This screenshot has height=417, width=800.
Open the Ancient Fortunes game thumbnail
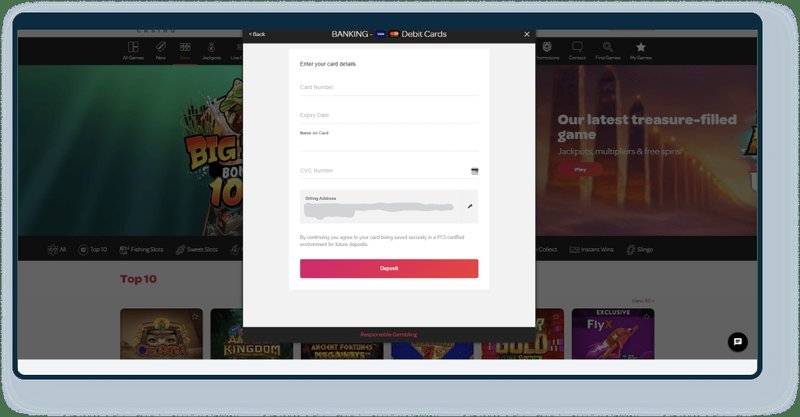point(342,351)
